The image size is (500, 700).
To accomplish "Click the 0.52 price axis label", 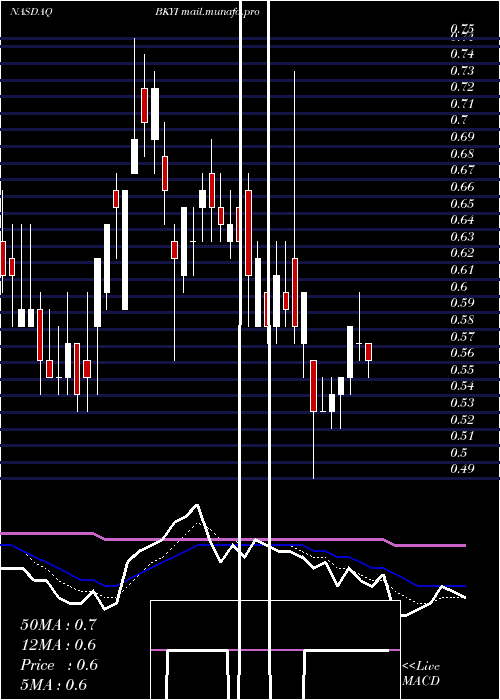I will tap(462, 420).
